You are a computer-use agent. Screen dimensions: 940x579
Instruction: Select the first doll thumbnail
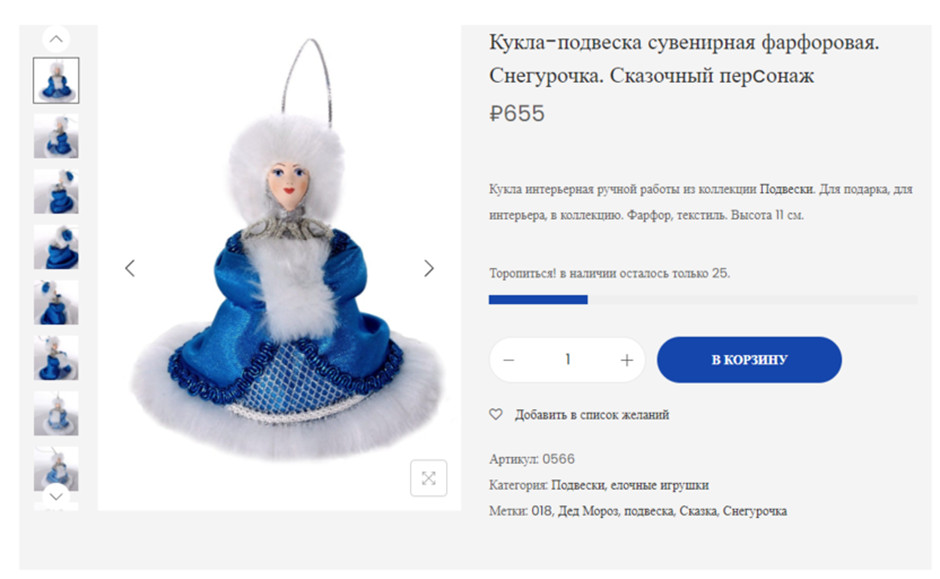(x=56, y=80)
